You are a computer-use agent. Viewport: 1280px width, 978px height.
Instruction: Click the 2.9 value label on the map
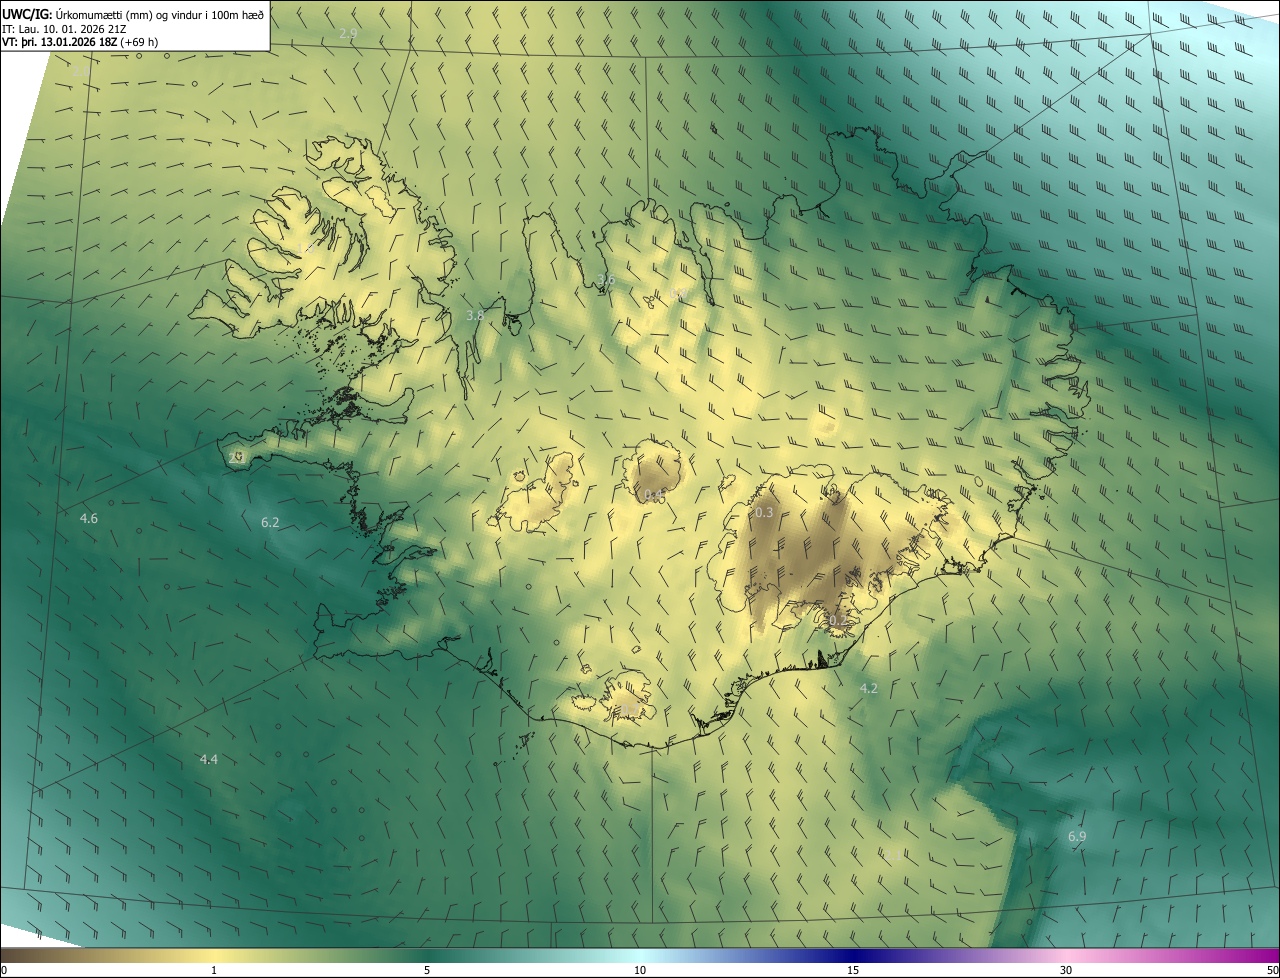pos(348,34)
